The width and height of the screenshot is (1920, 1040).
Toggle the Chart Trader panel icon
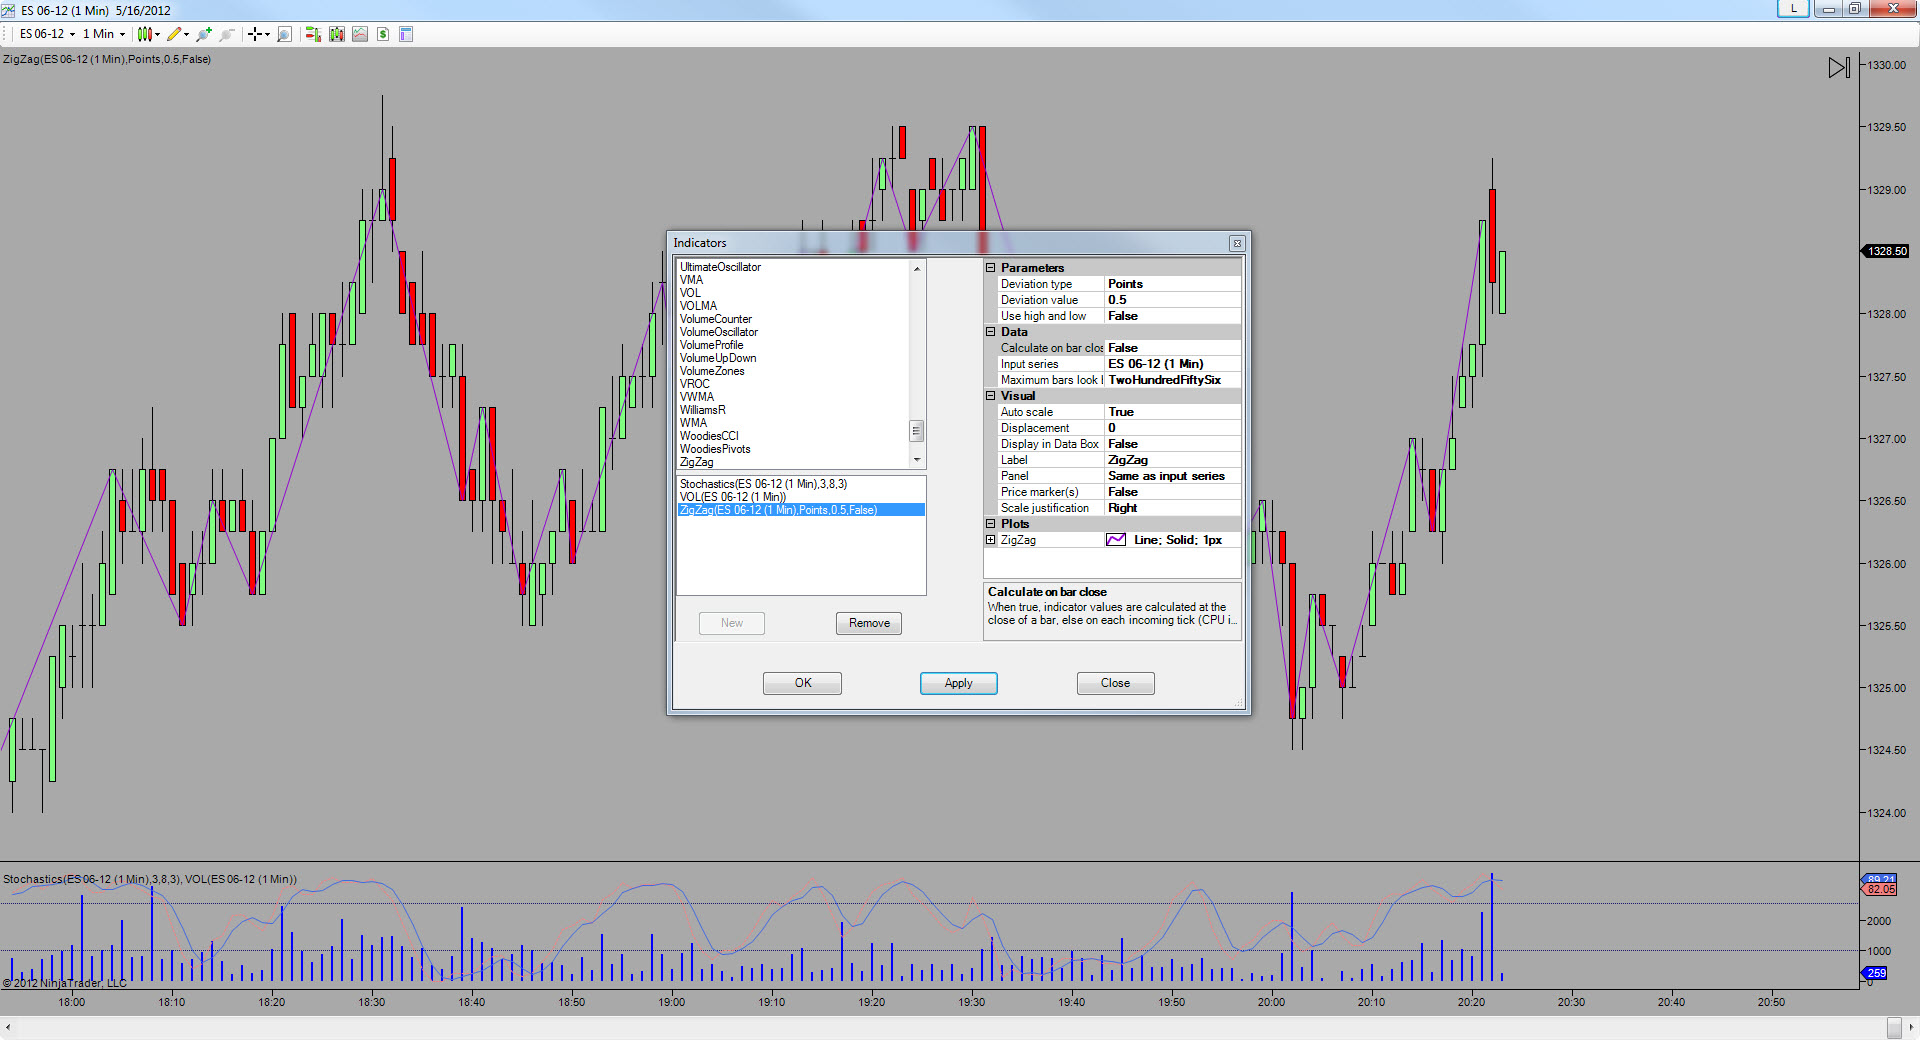pos(313,34)
